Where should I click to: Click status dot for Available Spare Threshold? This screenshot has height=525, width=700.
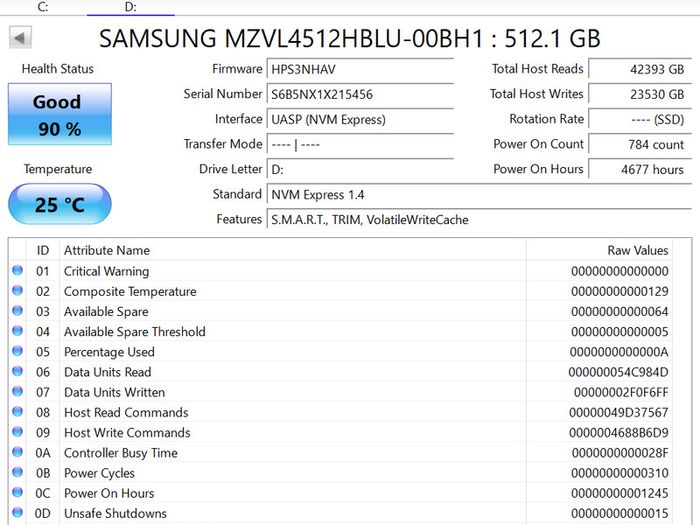pyautogui.click(x=17, y=330)
